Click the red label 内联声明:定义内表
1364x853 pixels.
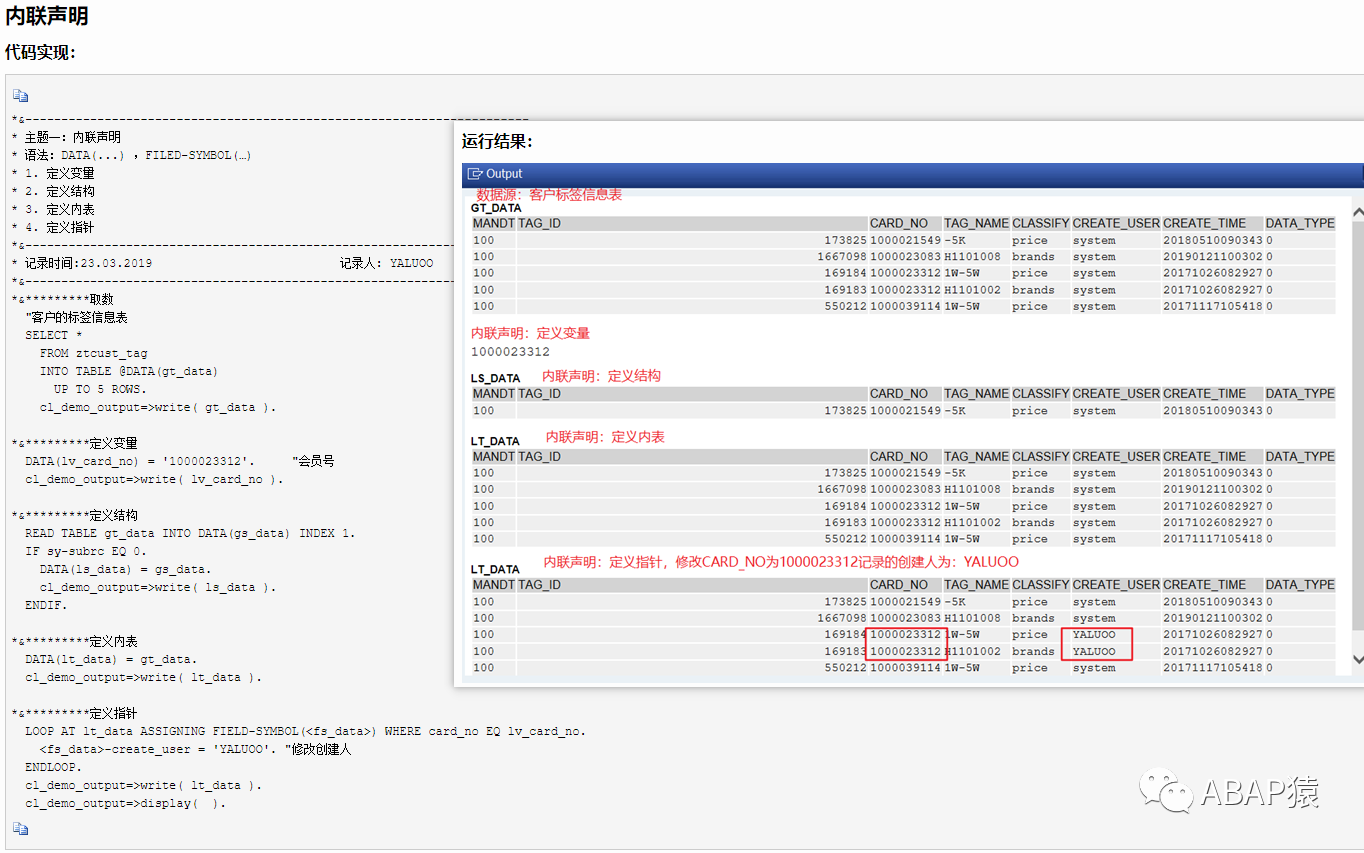(x=605, y=437)
